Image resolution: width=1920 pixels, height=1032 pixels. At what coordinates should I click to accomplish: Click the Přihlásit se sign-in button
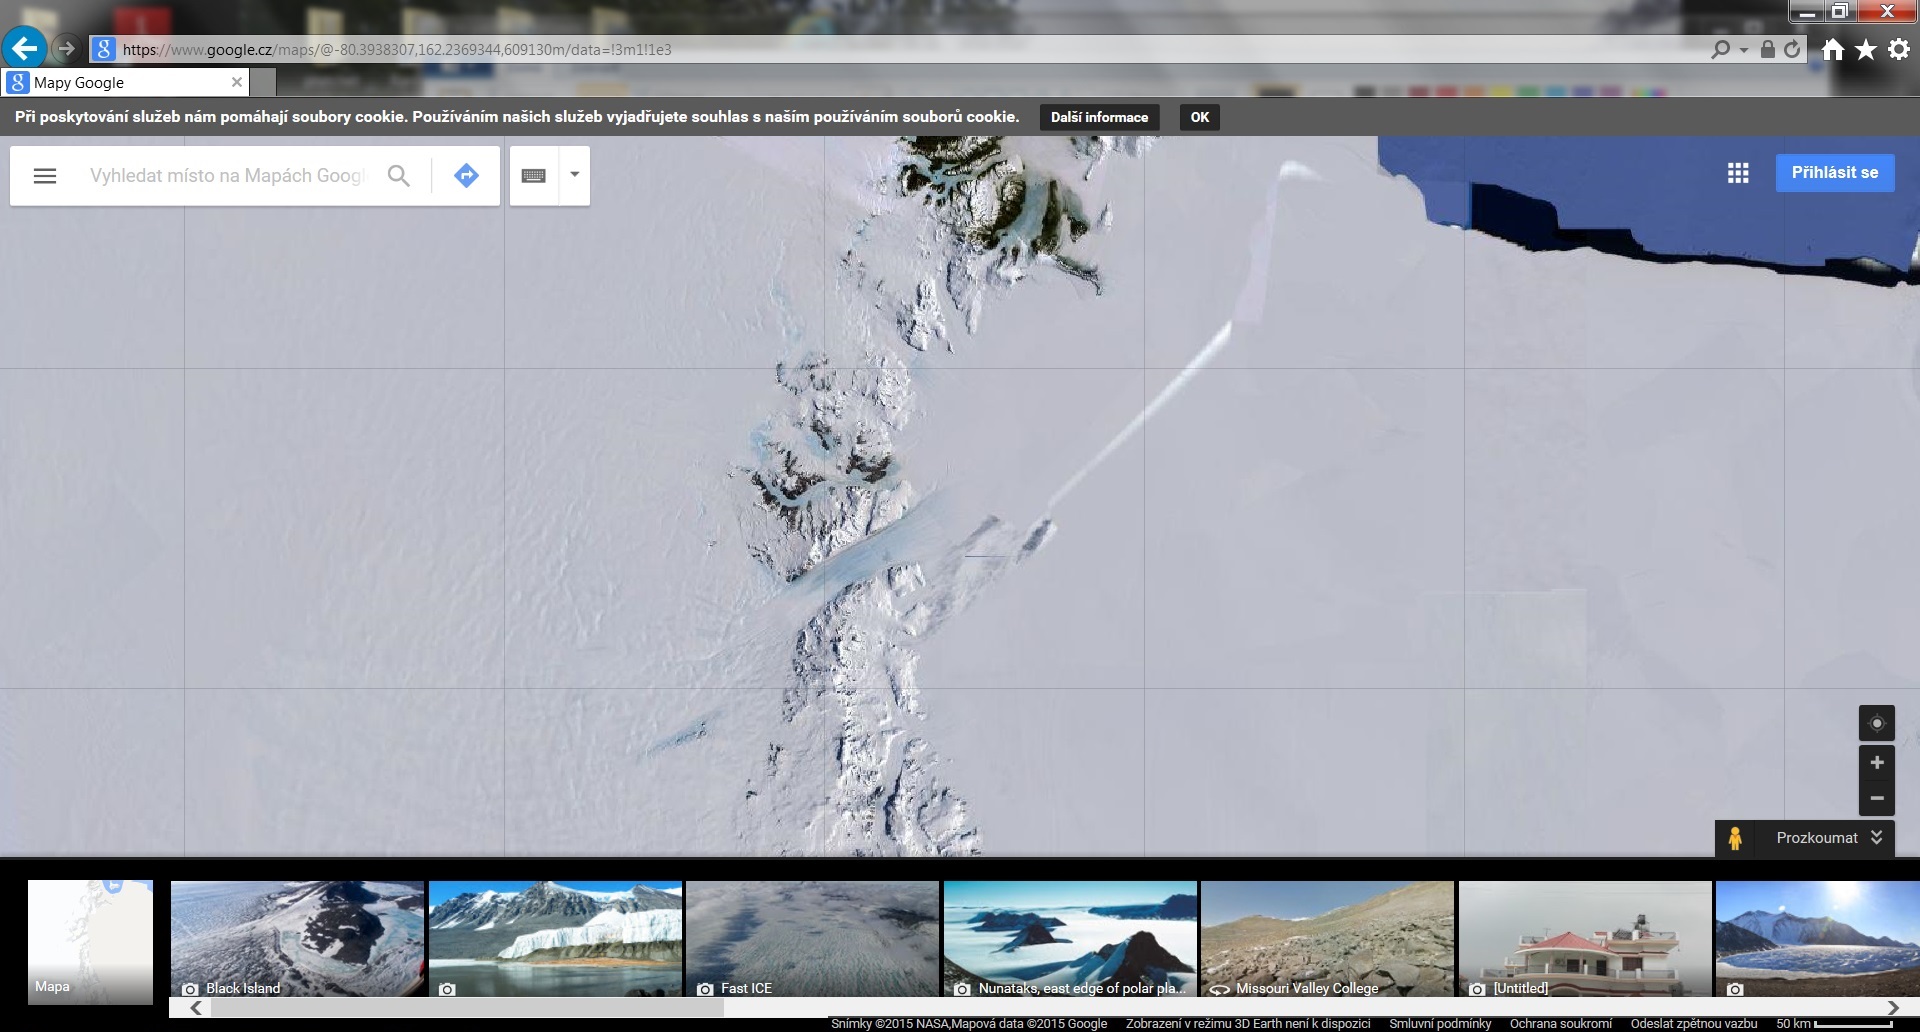[x=1834, y=173]
